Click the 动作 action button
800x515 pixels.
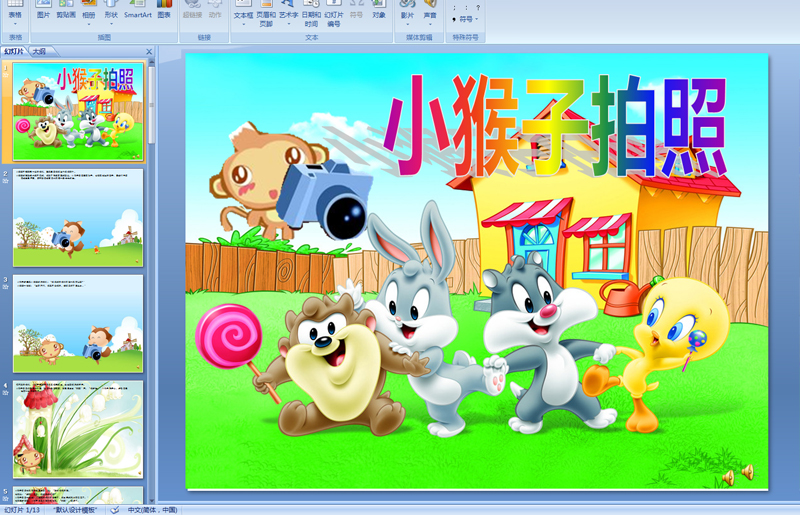point(215,10)
